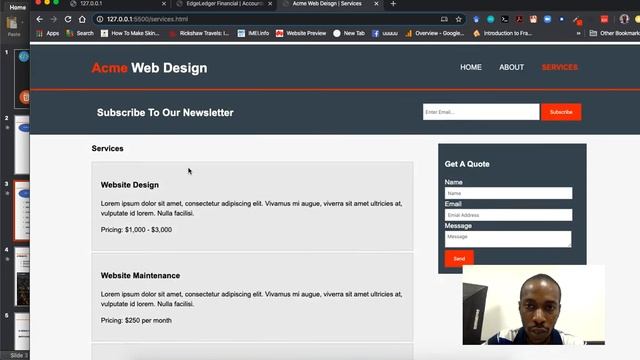Open the 'New Tab' bookmark
This screenshot has height=360, width=640.
tap(349, 33)
